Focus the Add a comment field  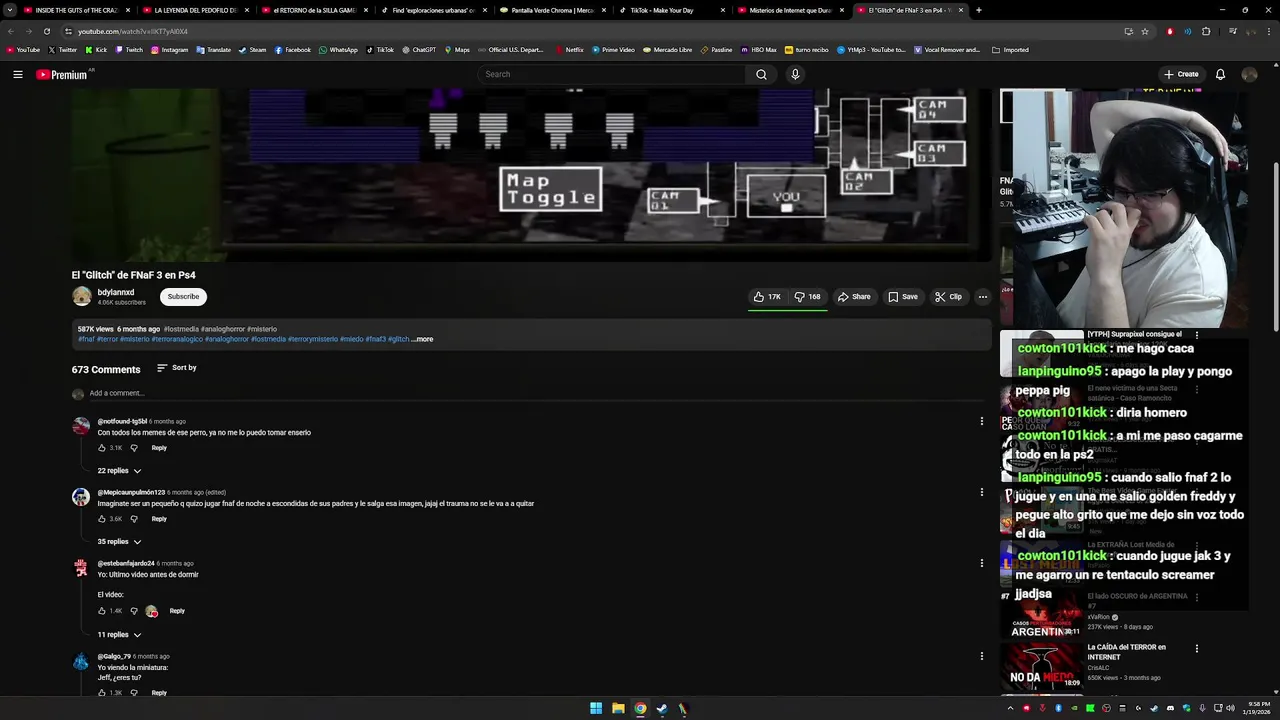[x=535, y=393]
